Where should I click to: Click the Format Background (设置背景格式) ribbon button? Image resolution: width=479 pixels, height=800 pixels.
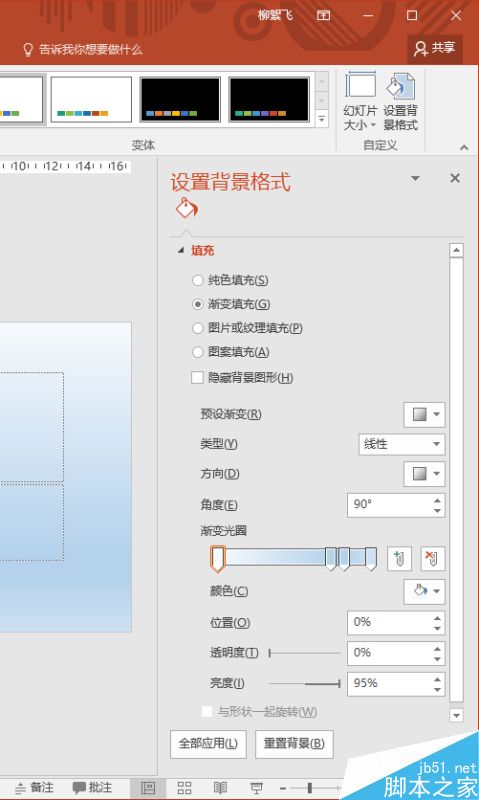coord(400,102)
